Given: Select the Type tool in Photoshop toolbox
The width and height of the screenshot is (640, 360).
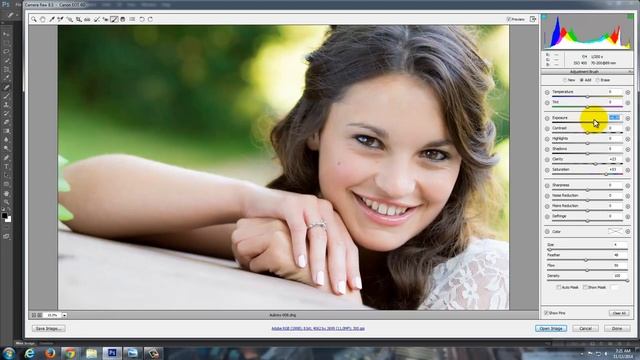Looking at the screenshot, I should coord(6,167).
